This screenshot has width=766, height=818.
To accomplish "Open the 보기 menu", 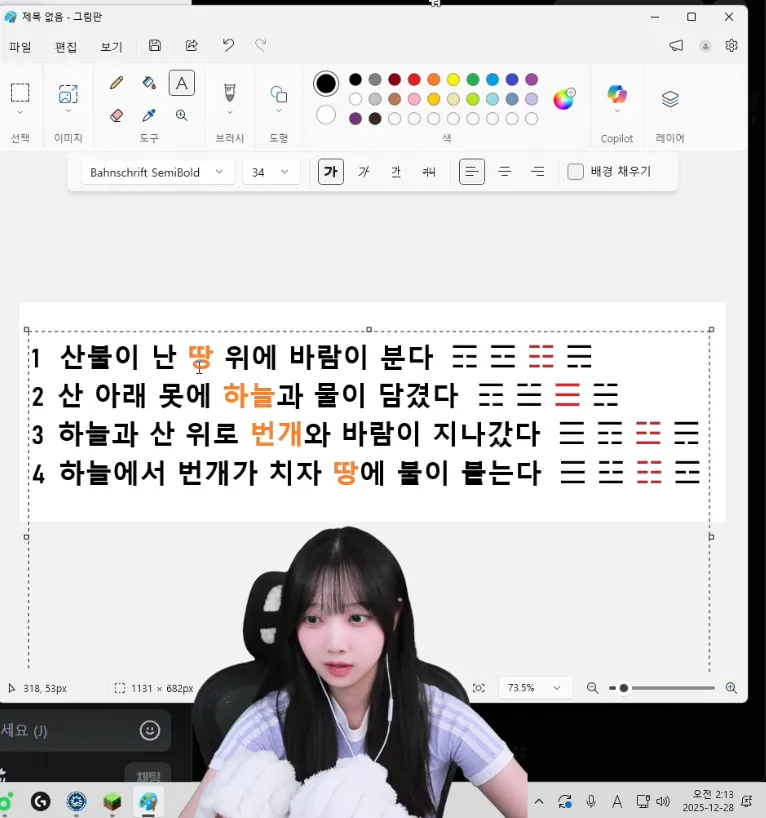I will 111,46.
